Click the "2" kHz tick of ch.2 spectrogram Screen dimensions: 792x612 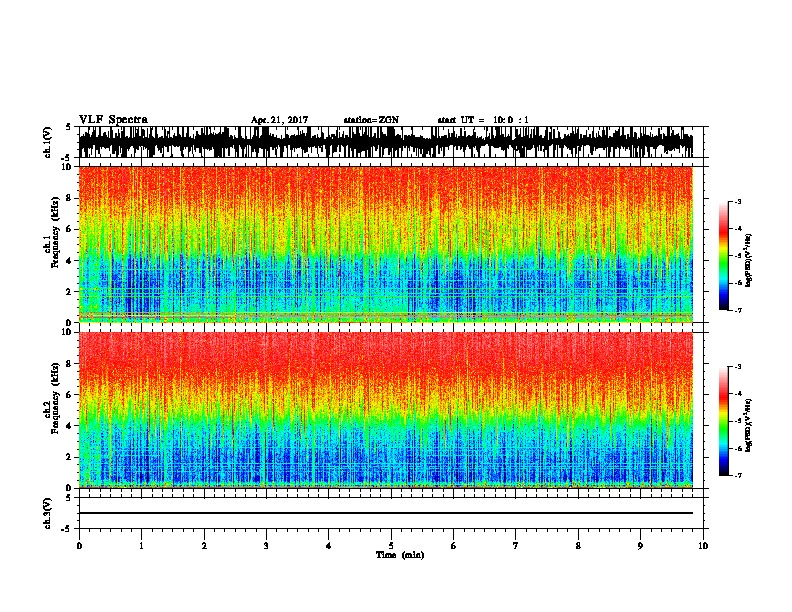click(x=70, y=457)
